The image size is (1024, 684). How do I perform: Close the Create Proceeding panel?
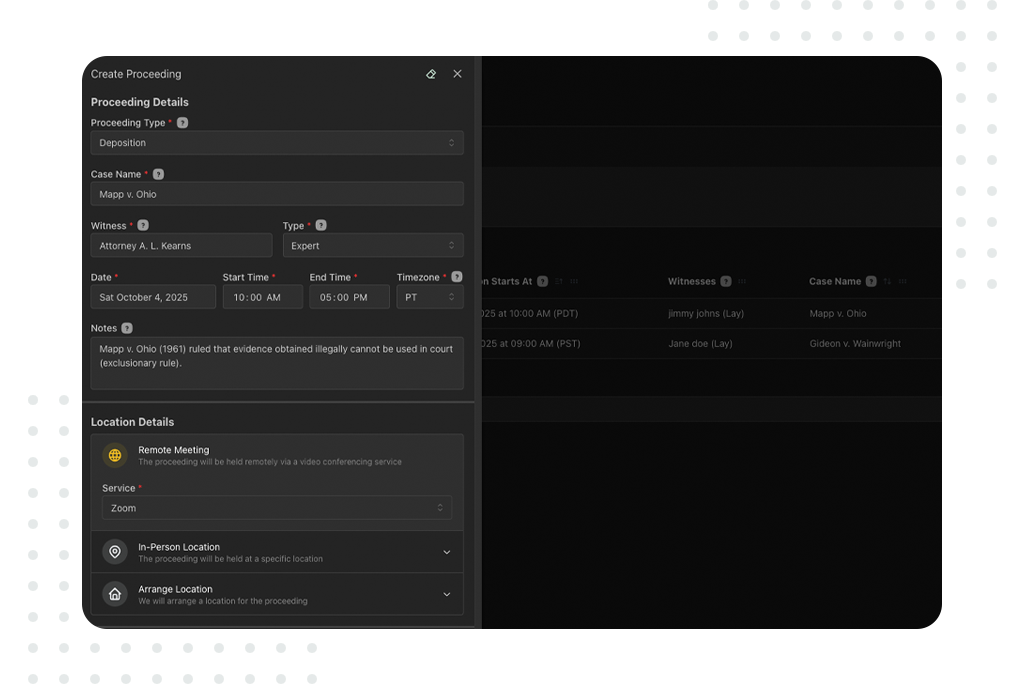pos(457,74)
